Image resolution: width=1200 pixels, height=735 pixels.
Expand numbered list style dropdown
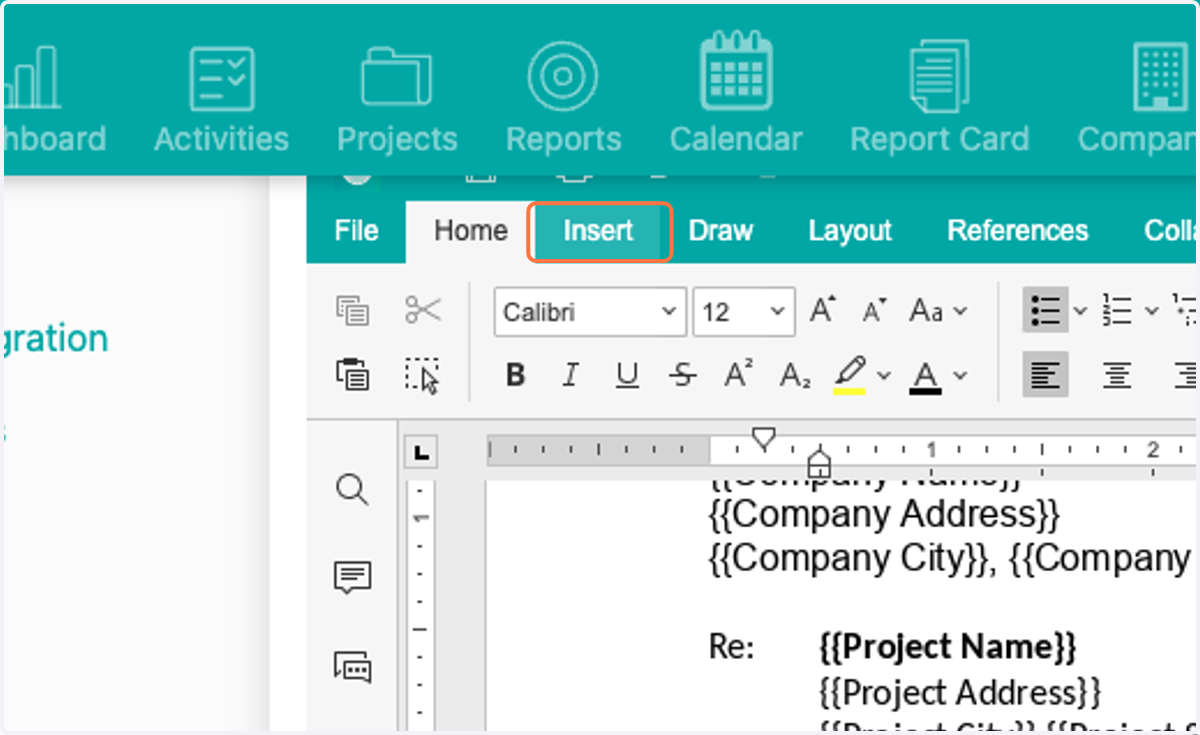1151,311
